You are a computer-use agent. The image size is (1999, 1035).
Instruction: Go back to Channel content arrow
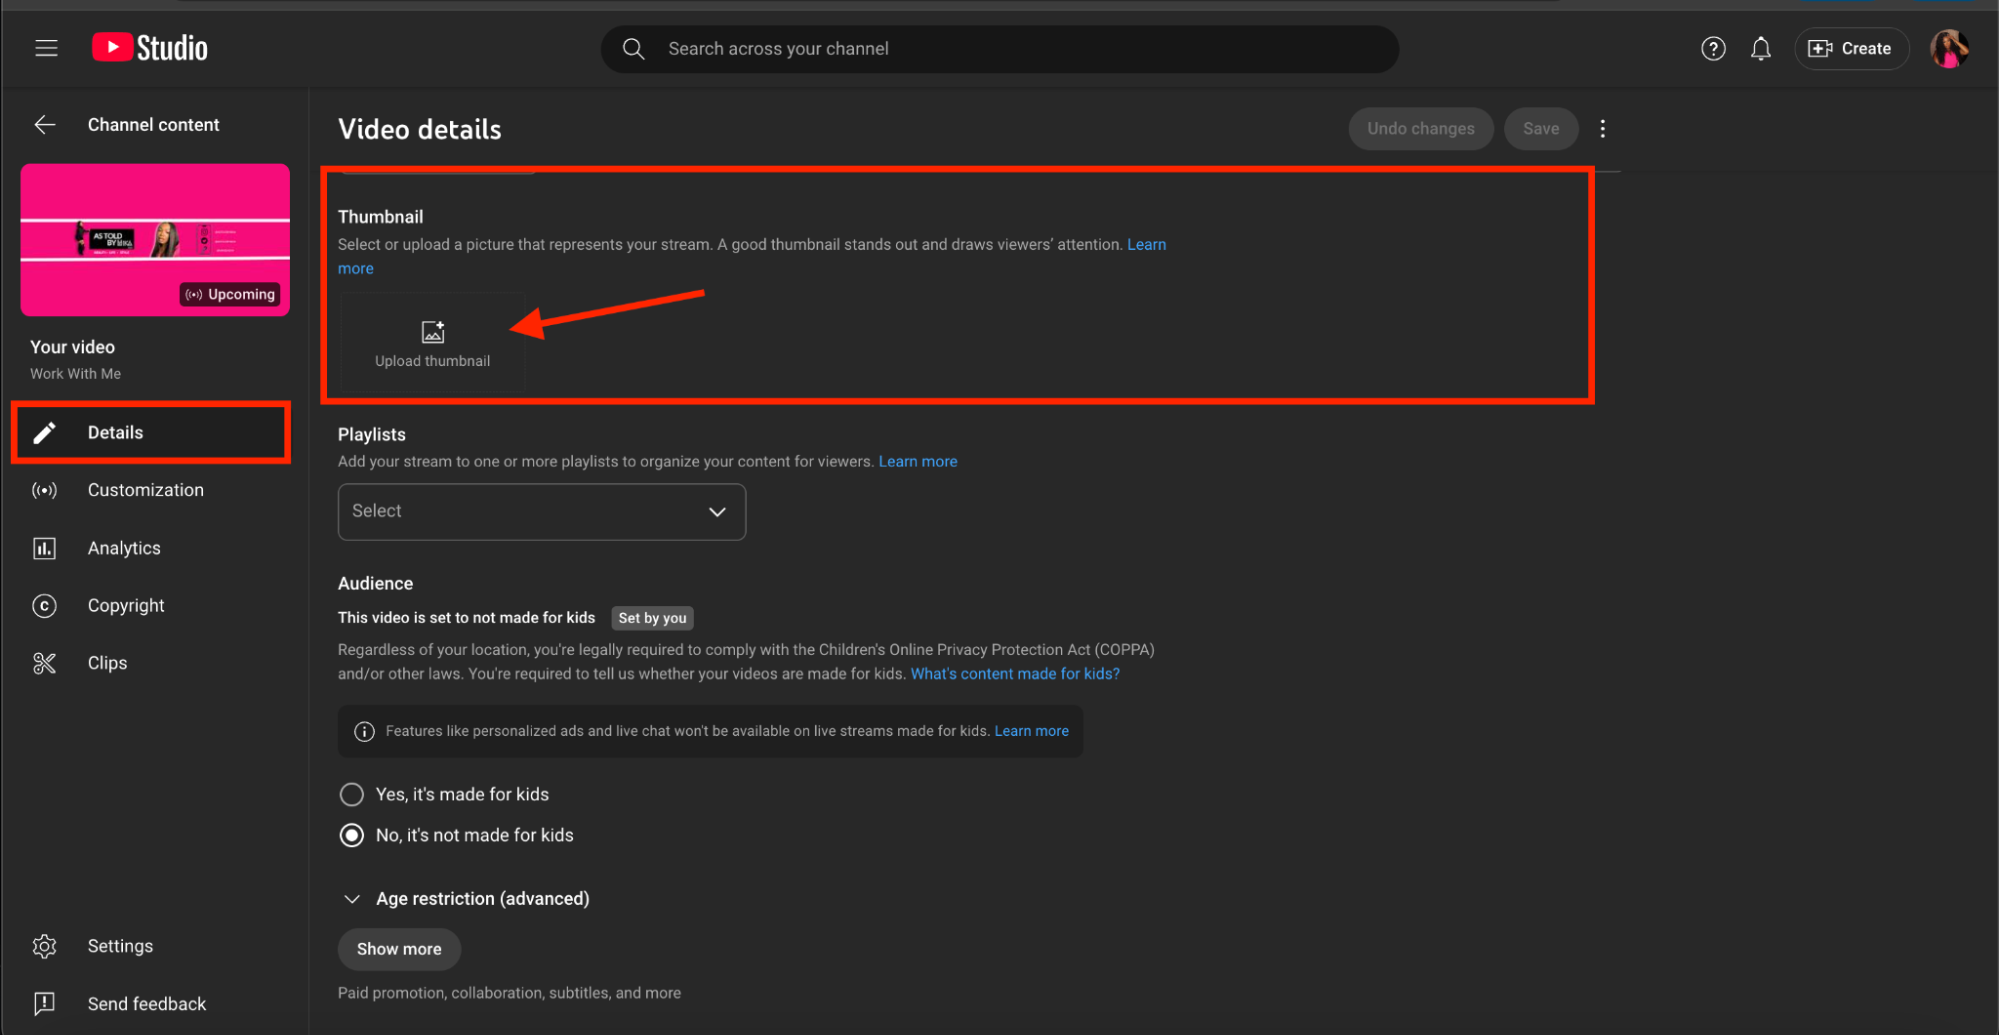coord(45,125)
